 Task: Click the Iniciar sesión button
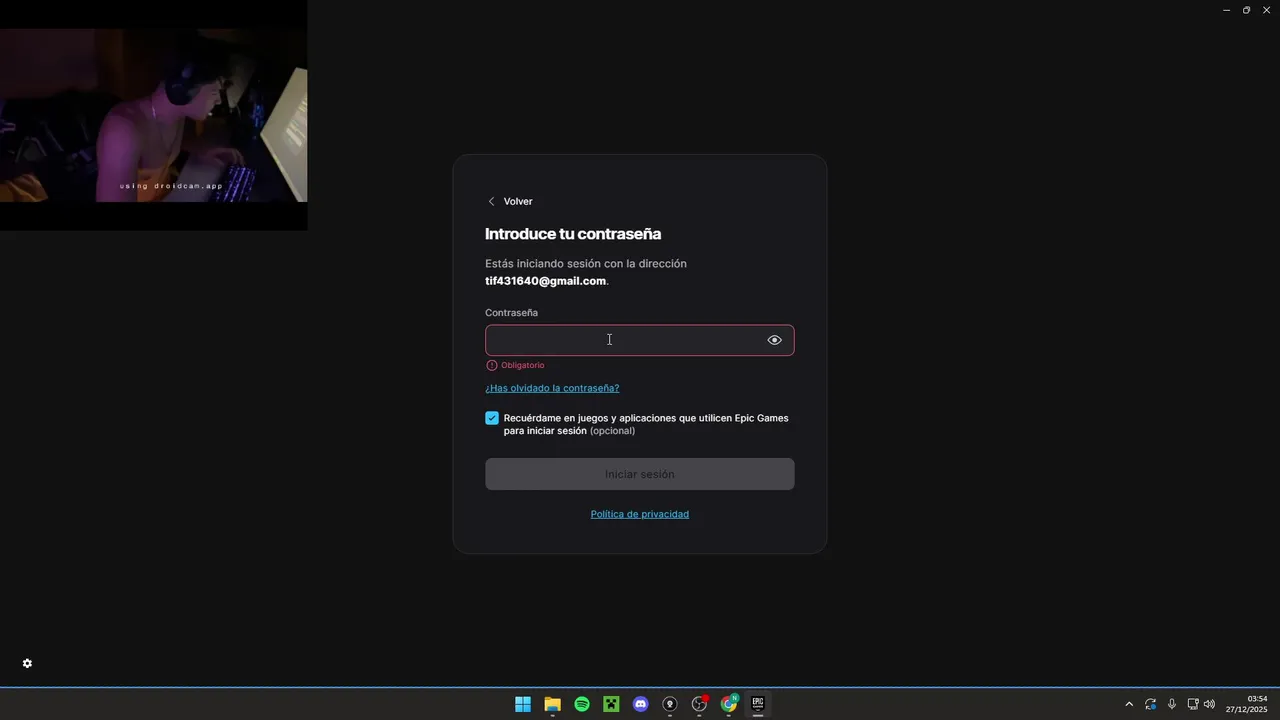pyautogui.click(x=640, y=474)
